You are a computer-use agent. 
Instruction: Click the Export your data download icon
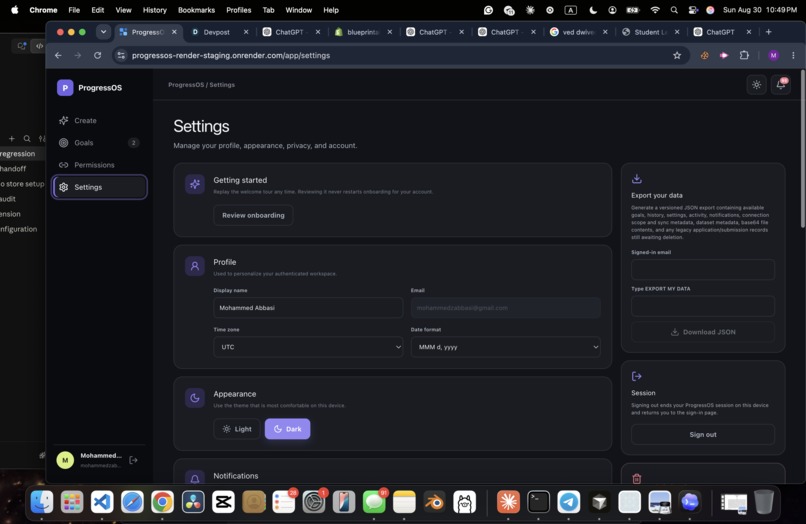pyautogui.click(x=636, y=179)
